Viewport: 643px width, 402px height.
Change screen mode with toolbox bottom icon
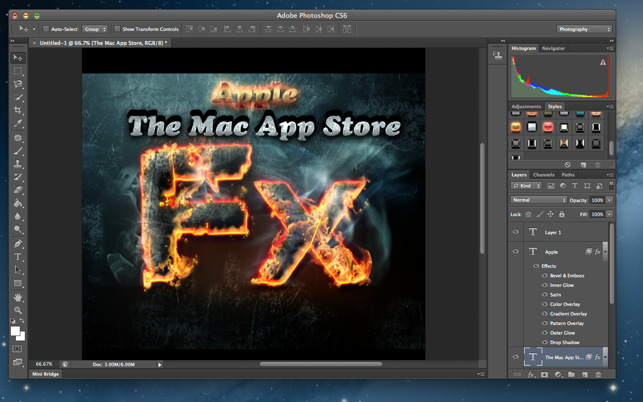pyautogui.click(x=17, y=362)
